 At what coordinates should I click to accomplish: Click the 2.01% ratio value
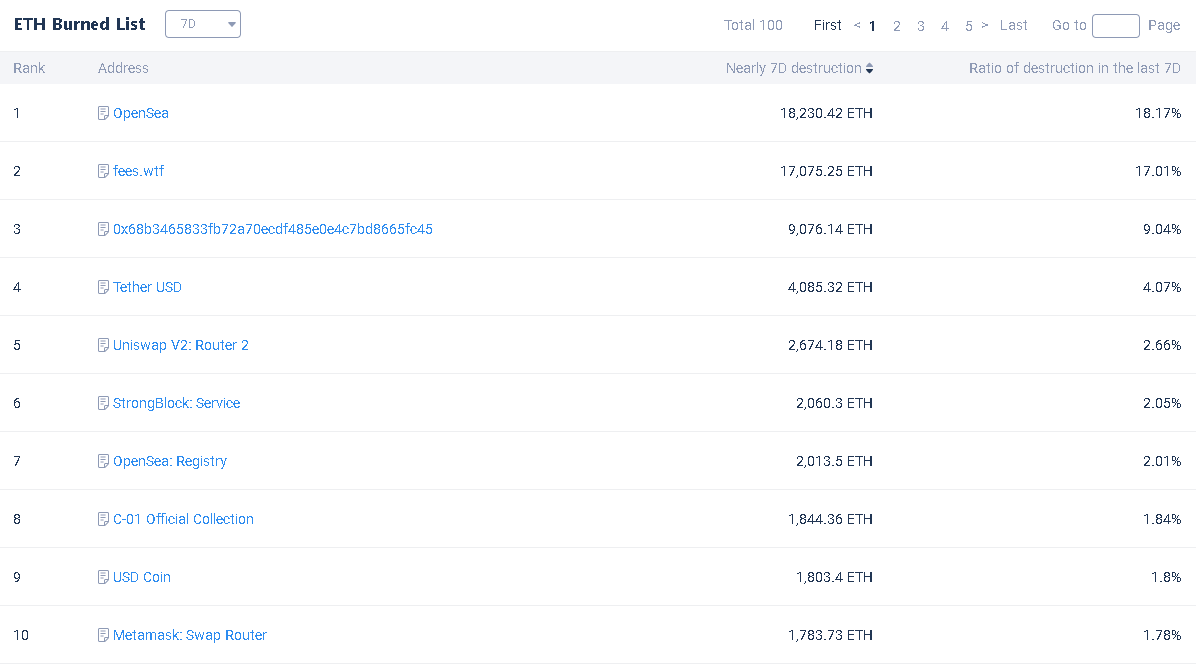[x=1162, y=461]
